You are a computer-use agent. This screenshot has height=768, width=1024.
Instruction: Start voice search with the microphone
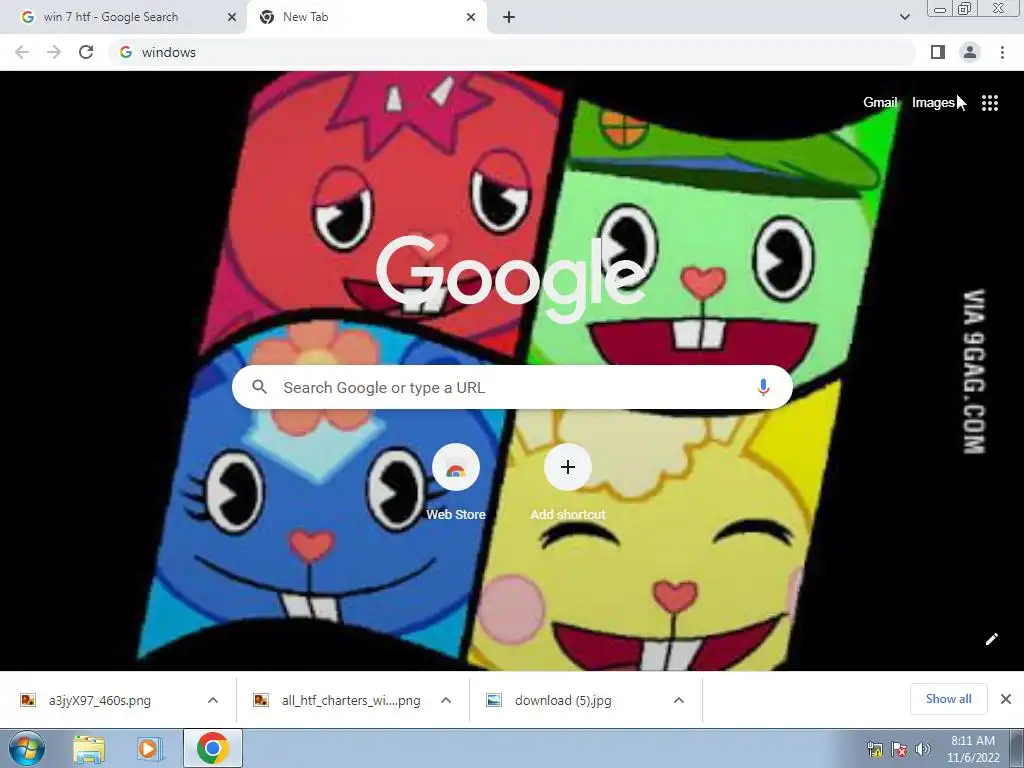click(x=763, y=387)
